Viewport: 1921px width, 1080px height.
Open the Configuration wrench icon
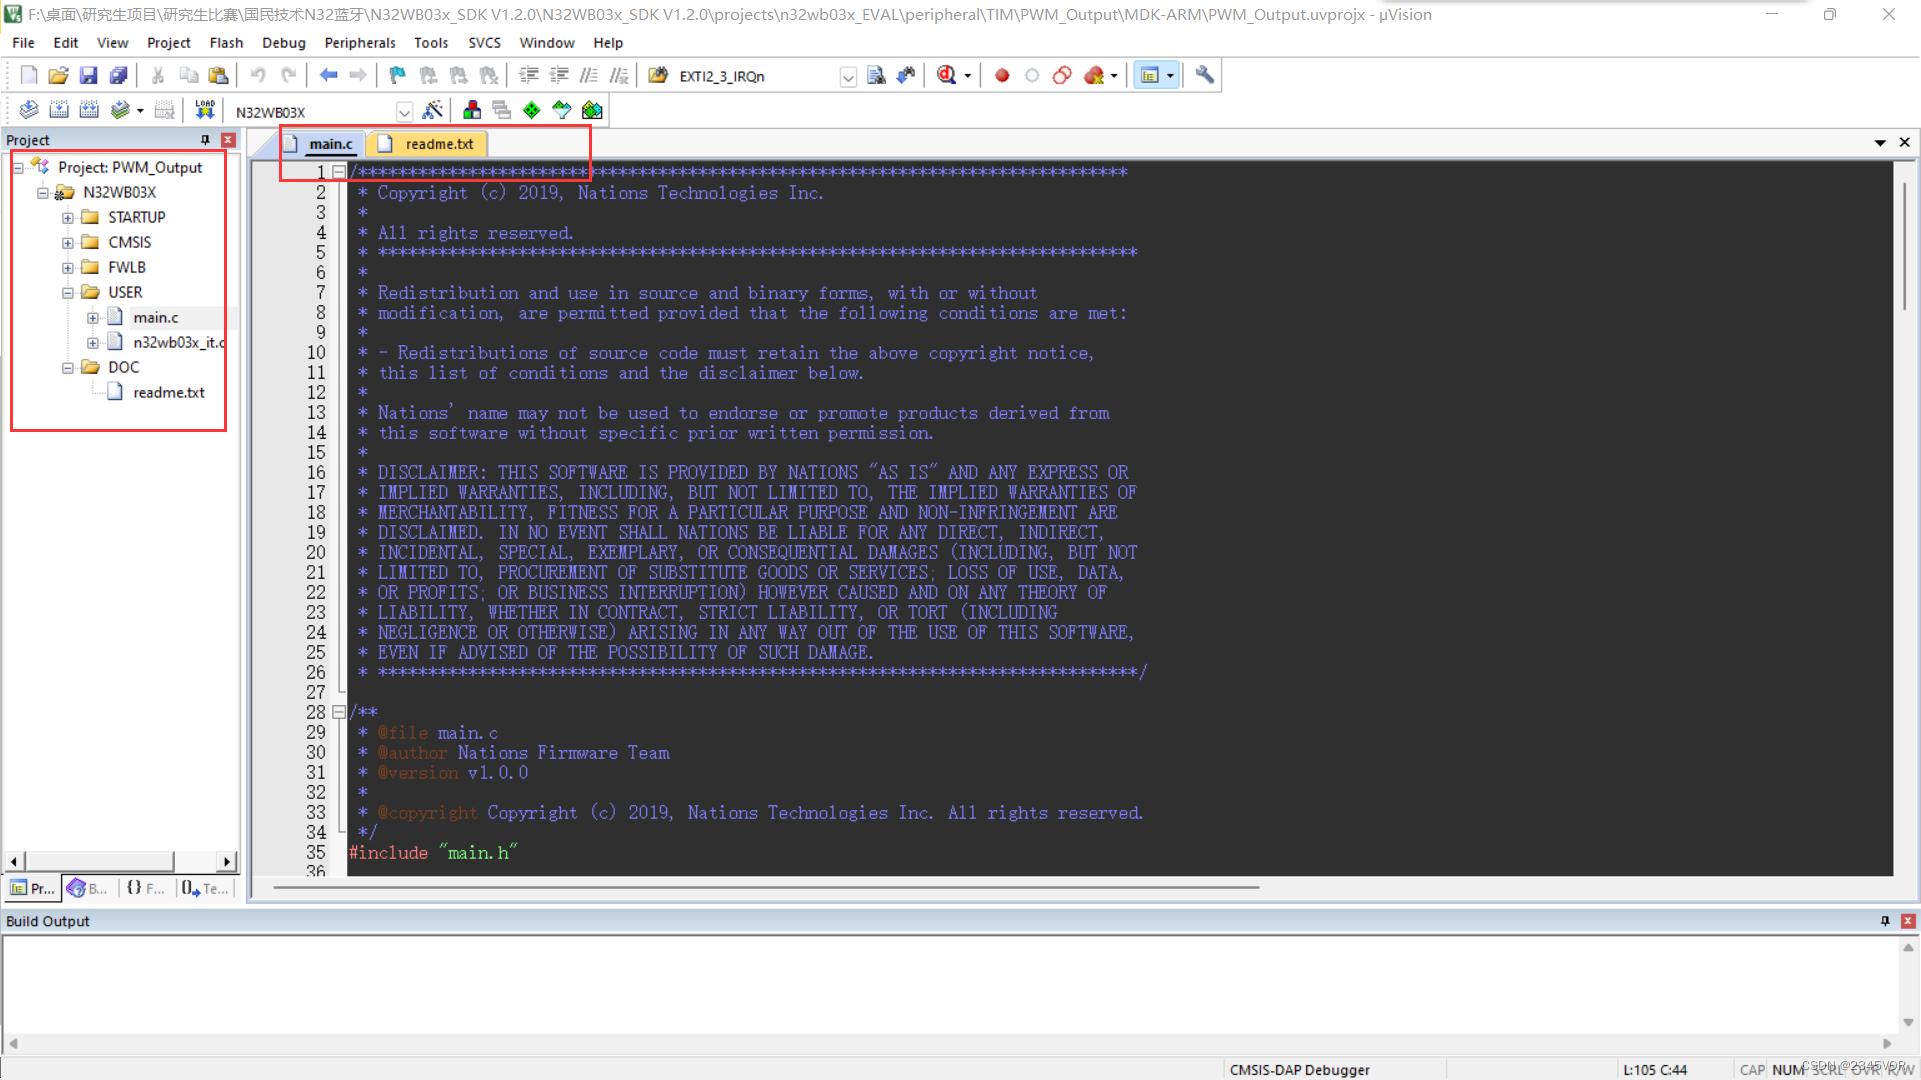click(x=1204, y=75)
